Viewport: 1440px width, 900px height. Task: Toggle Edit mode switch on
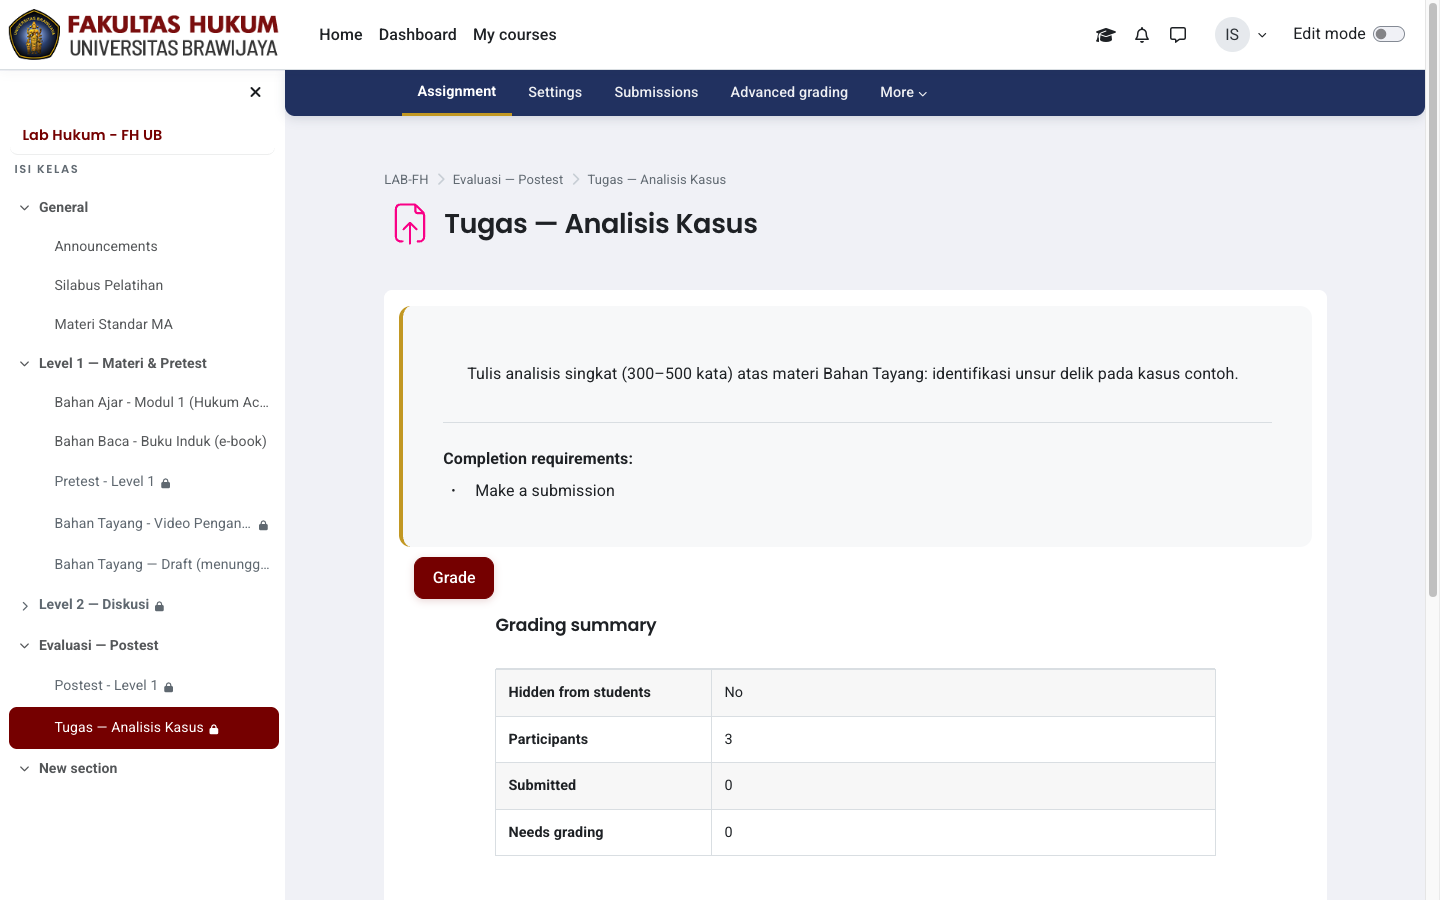pos(1389,35)
